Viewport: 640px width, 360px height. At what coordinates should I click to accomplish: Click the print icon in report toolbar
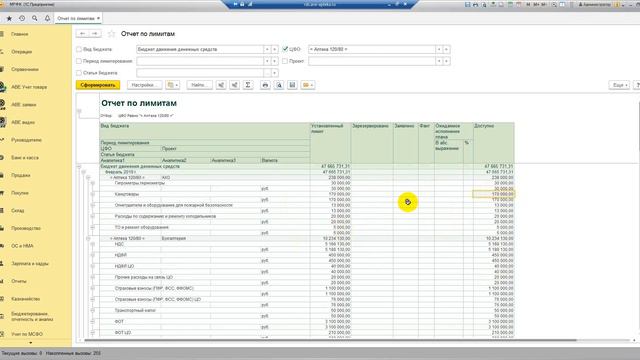(265, 85)
